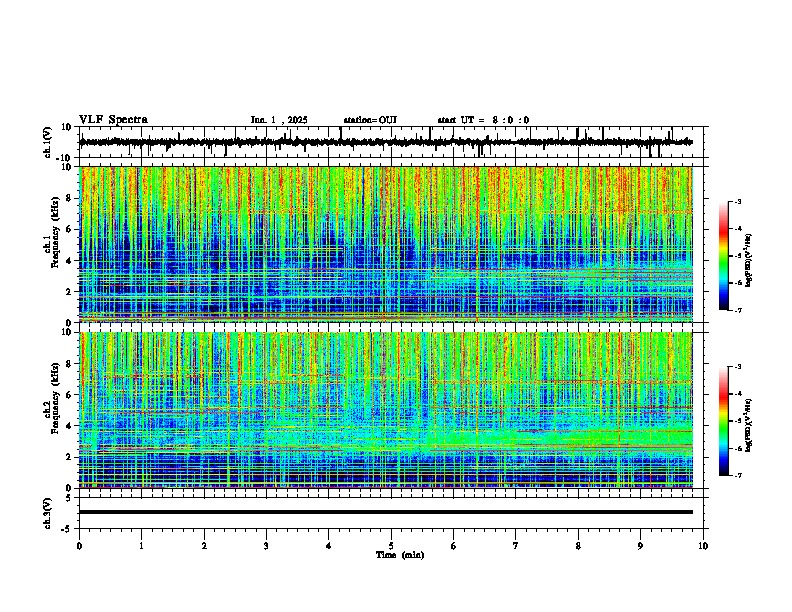Select the date text 'Jan. 1 , 2025'

tap(279, 120)
